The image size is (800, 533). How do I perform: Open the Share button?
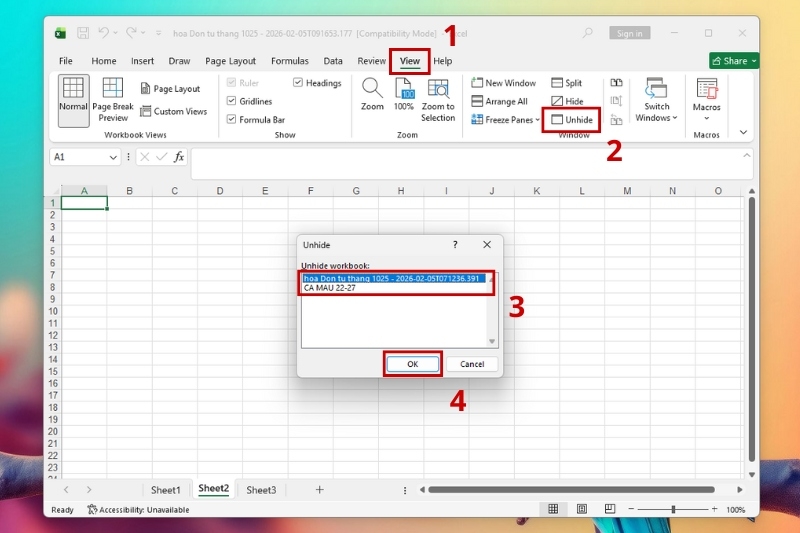click(x=734, y=61)
